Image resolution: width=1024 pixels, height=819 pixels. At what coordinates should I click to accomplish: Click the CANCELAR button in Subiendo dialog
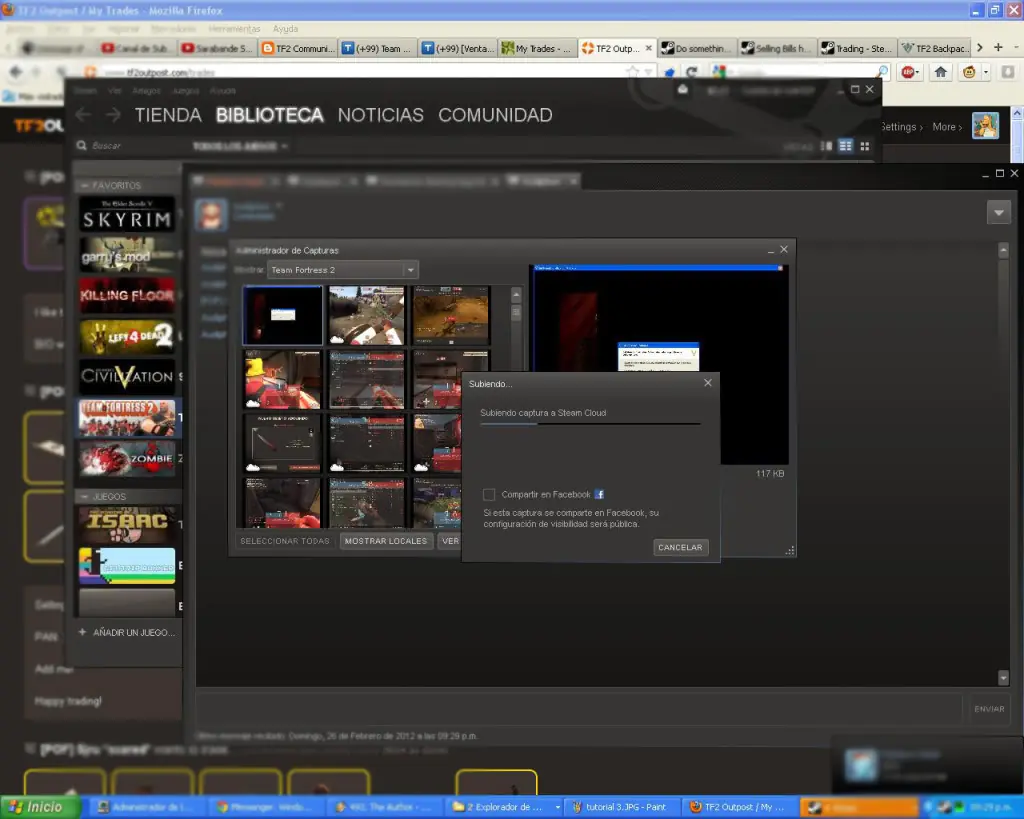[x=680, y=547]
